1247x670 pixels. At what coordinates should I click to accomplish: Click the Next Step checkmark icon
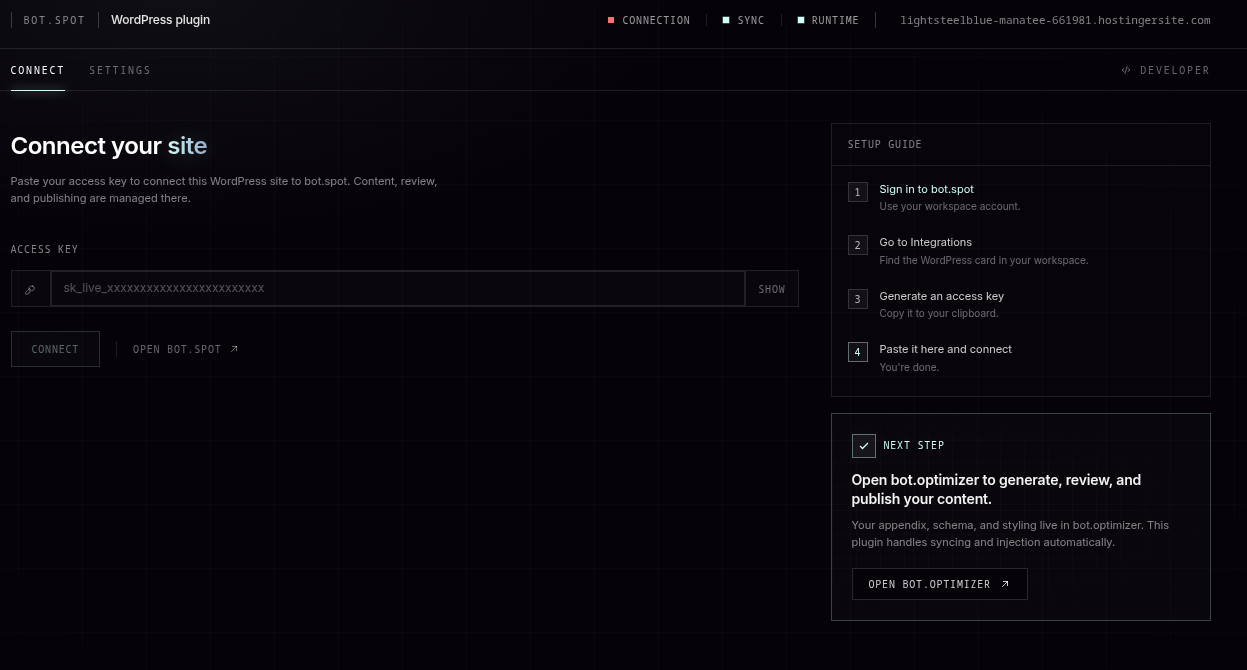864,446
